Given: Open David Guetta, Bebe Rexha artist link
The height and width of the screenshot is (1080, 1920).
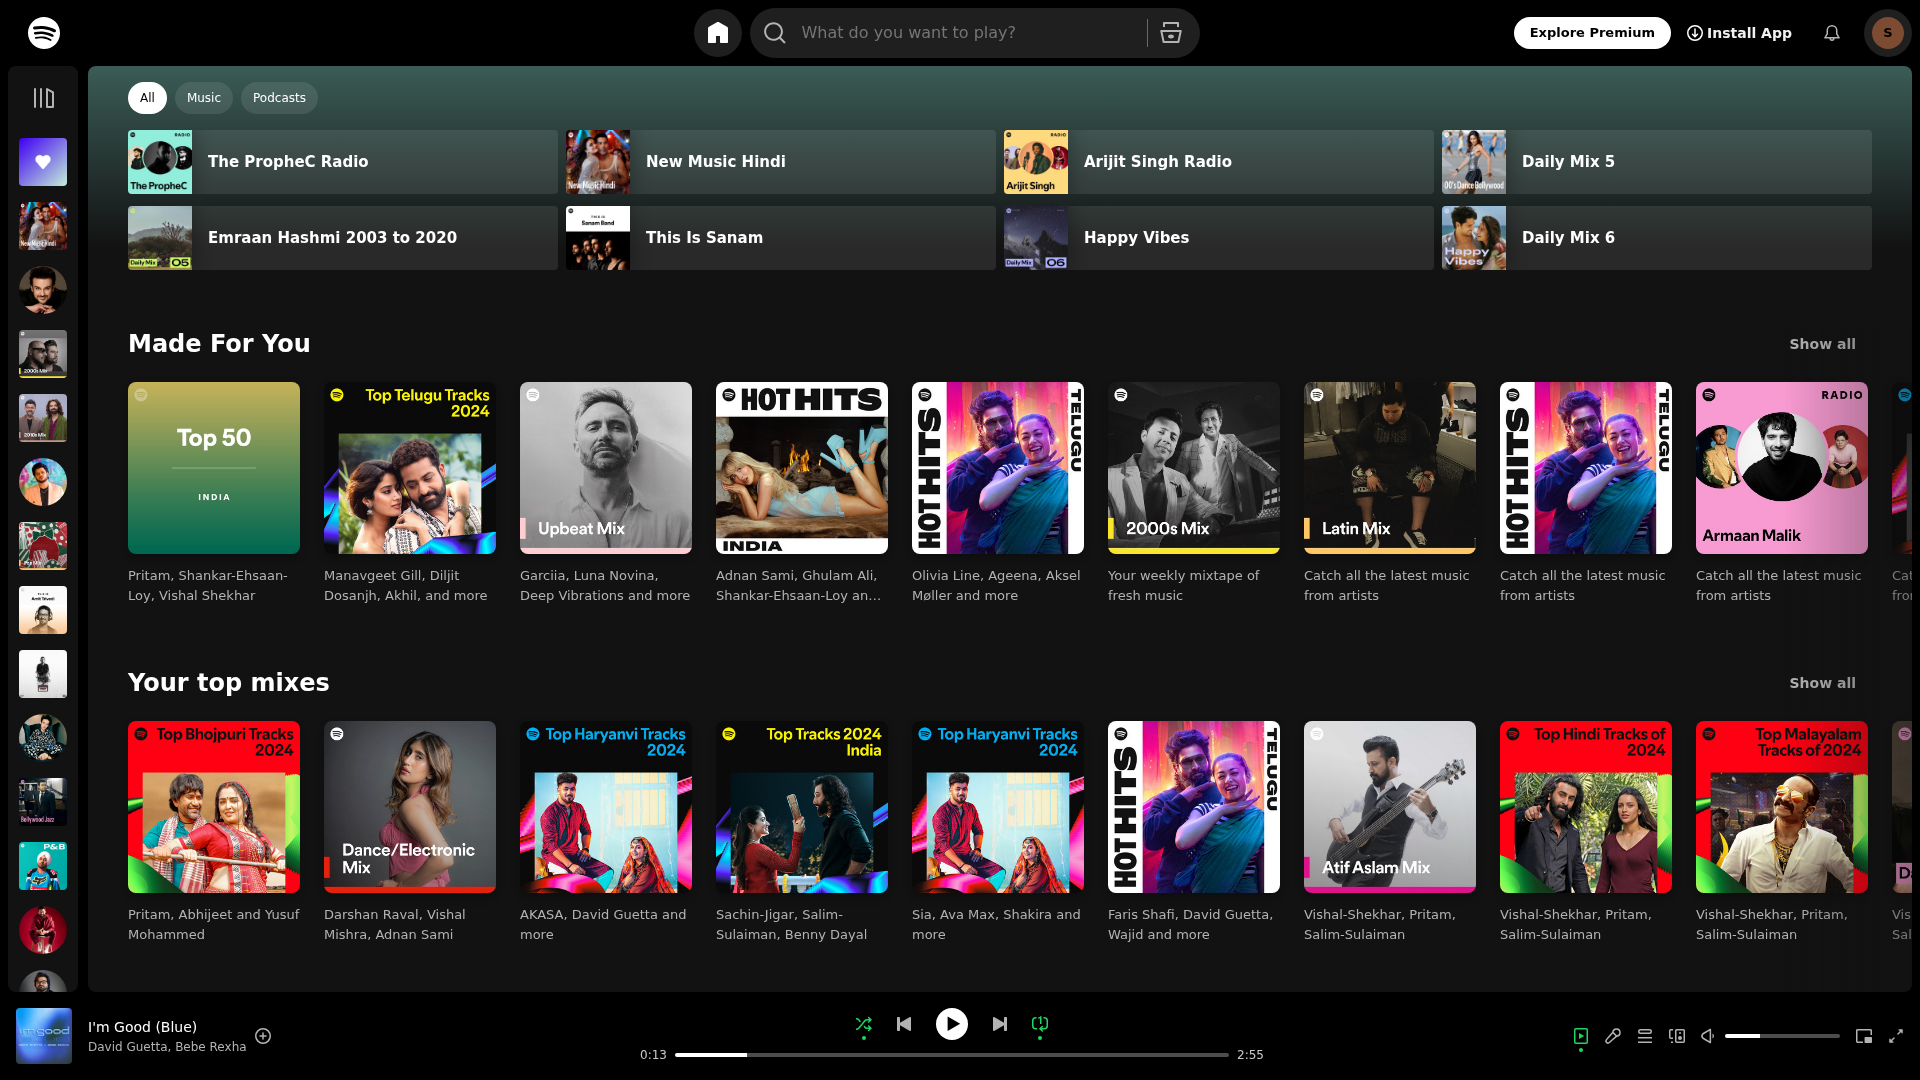Looking at the screenshot, I should (x=167, y=1047).
